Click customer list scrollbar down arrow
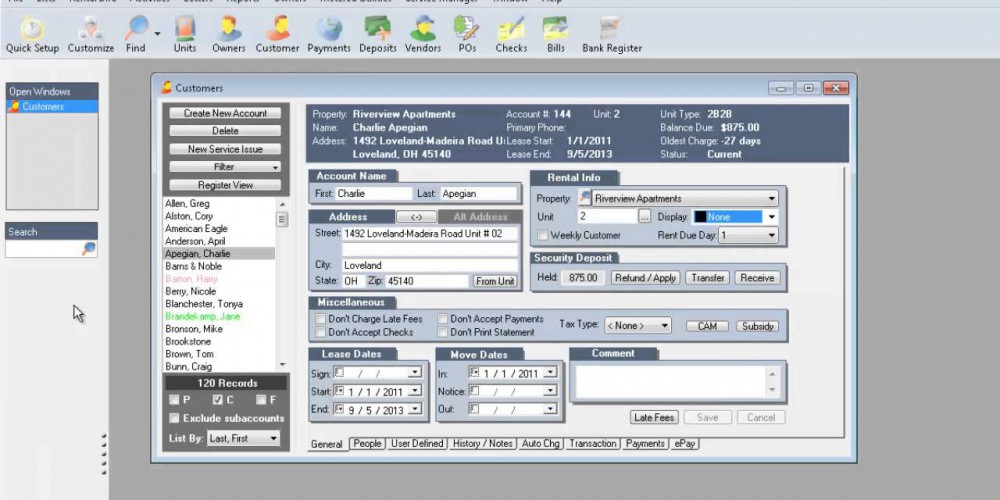This screenshot has width=1000, height=500. coord(283,365)
